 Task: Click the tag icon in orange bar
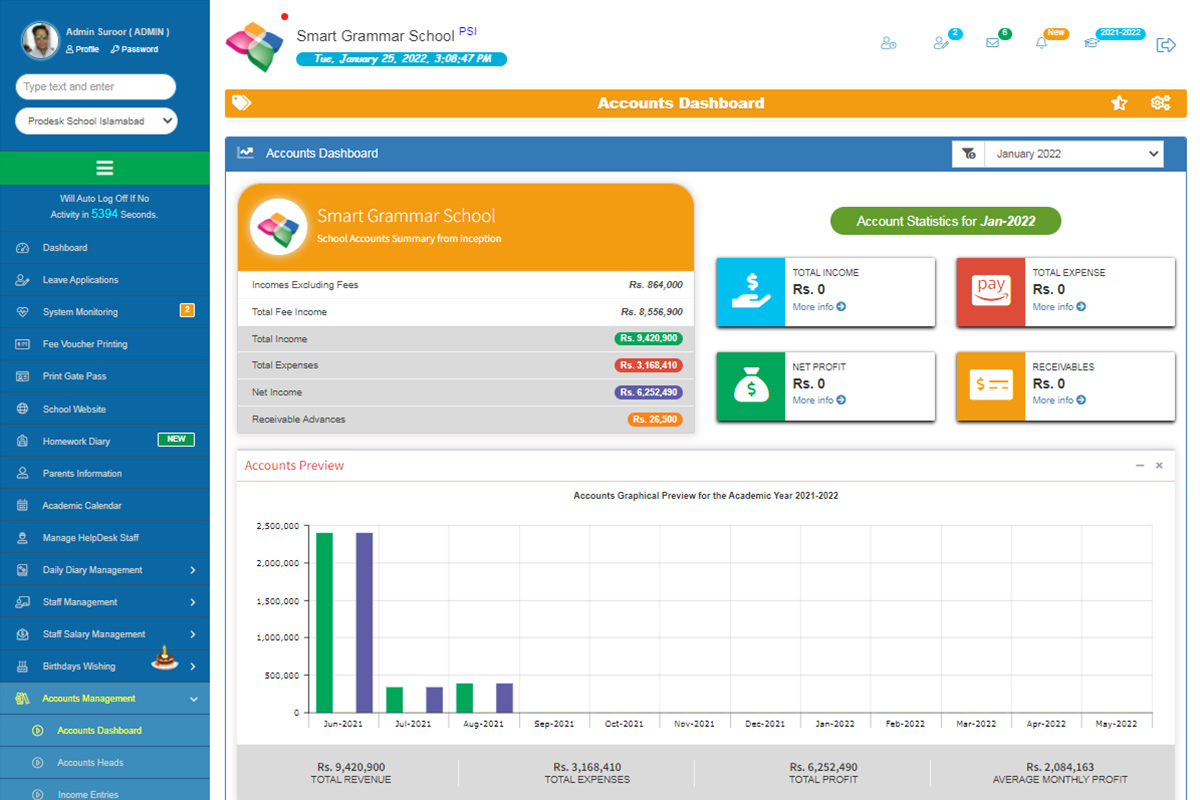[x=241, y=103]
